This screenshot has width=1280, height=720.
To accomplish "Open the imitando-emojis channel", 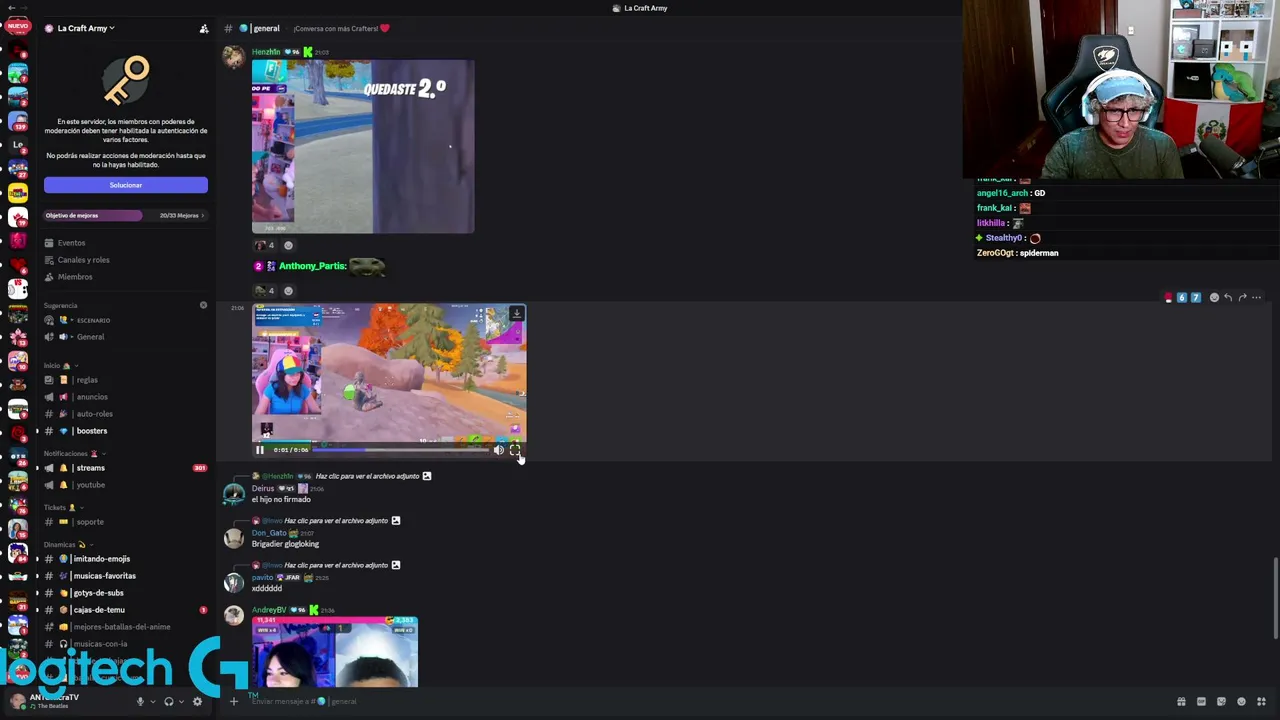I will pyautogui.click(x=101, y=559).
